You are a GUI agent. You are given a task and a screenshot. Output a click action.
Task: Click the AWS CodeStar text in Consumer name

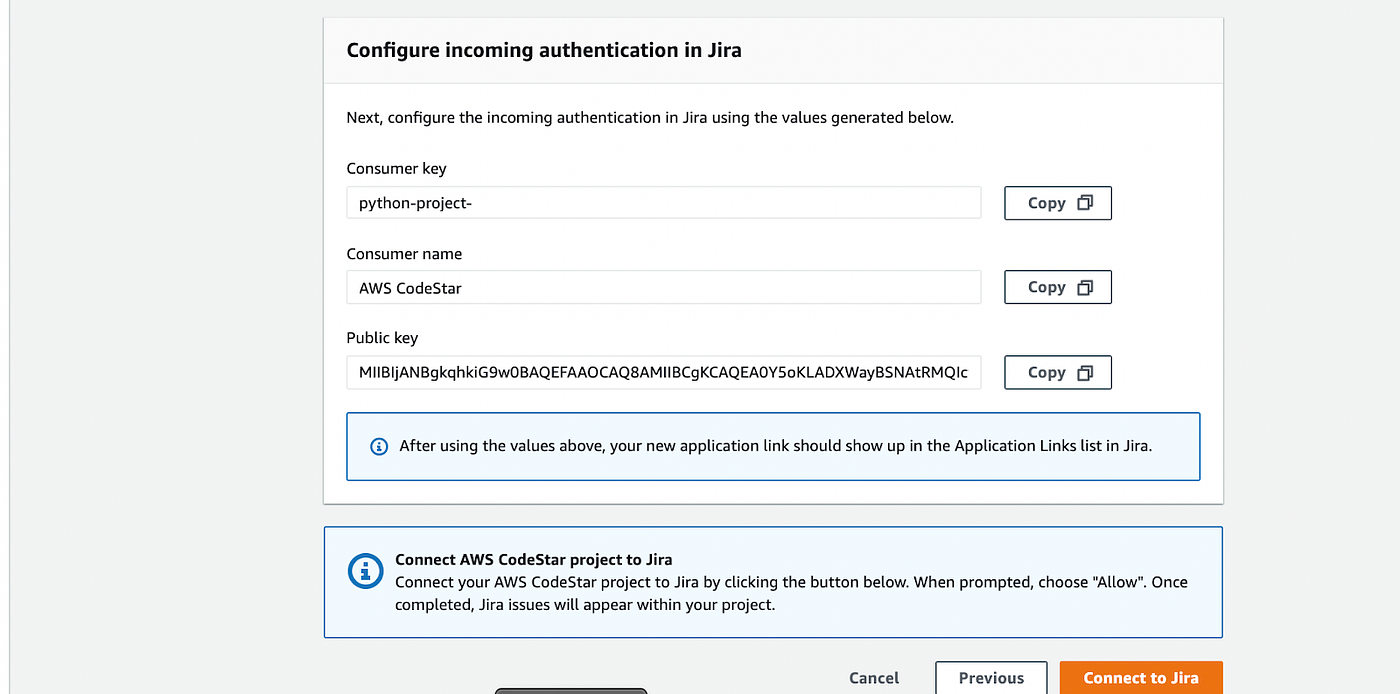click(410, 287)
